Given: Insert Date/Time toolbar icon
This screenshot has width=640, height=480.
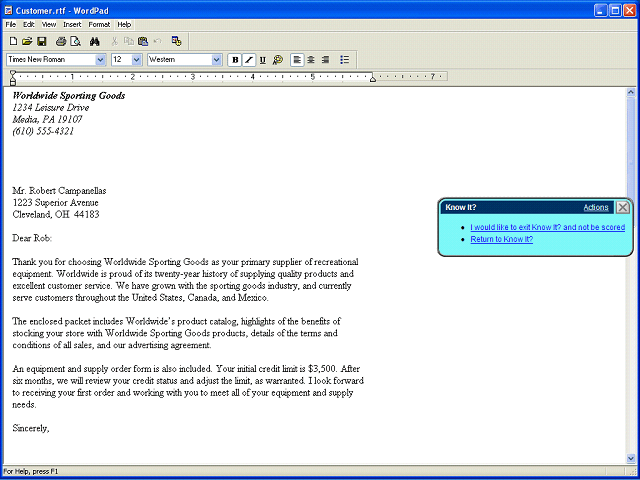Looking at the screenshot, I should pyautogui.click(x=176, y=41).
